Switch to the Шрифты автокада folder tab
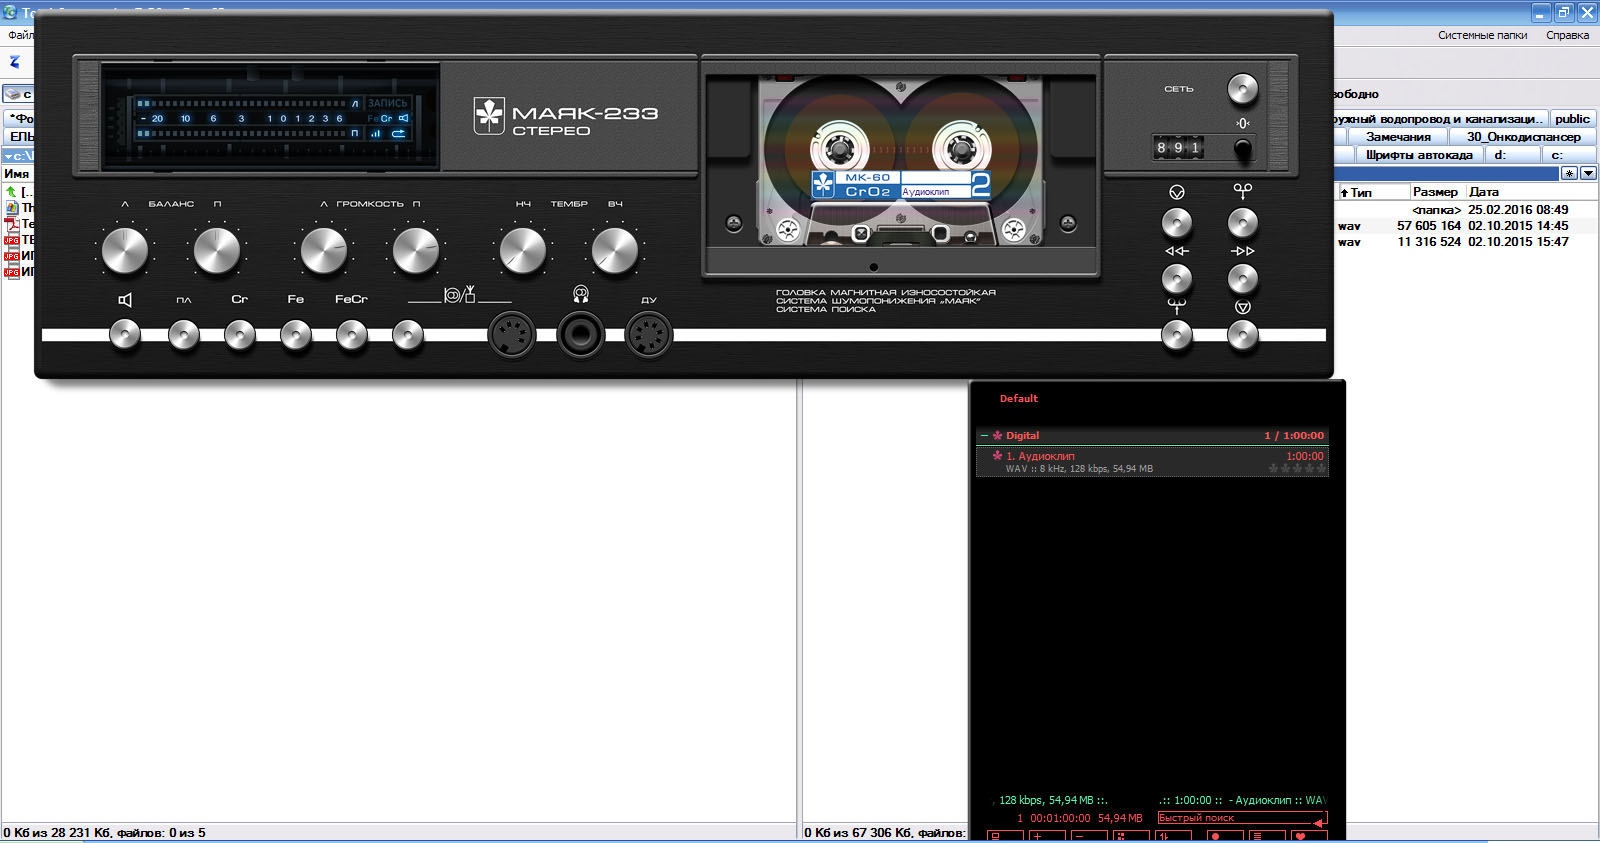1600x843 pixels. click(x=1419, y=154)
